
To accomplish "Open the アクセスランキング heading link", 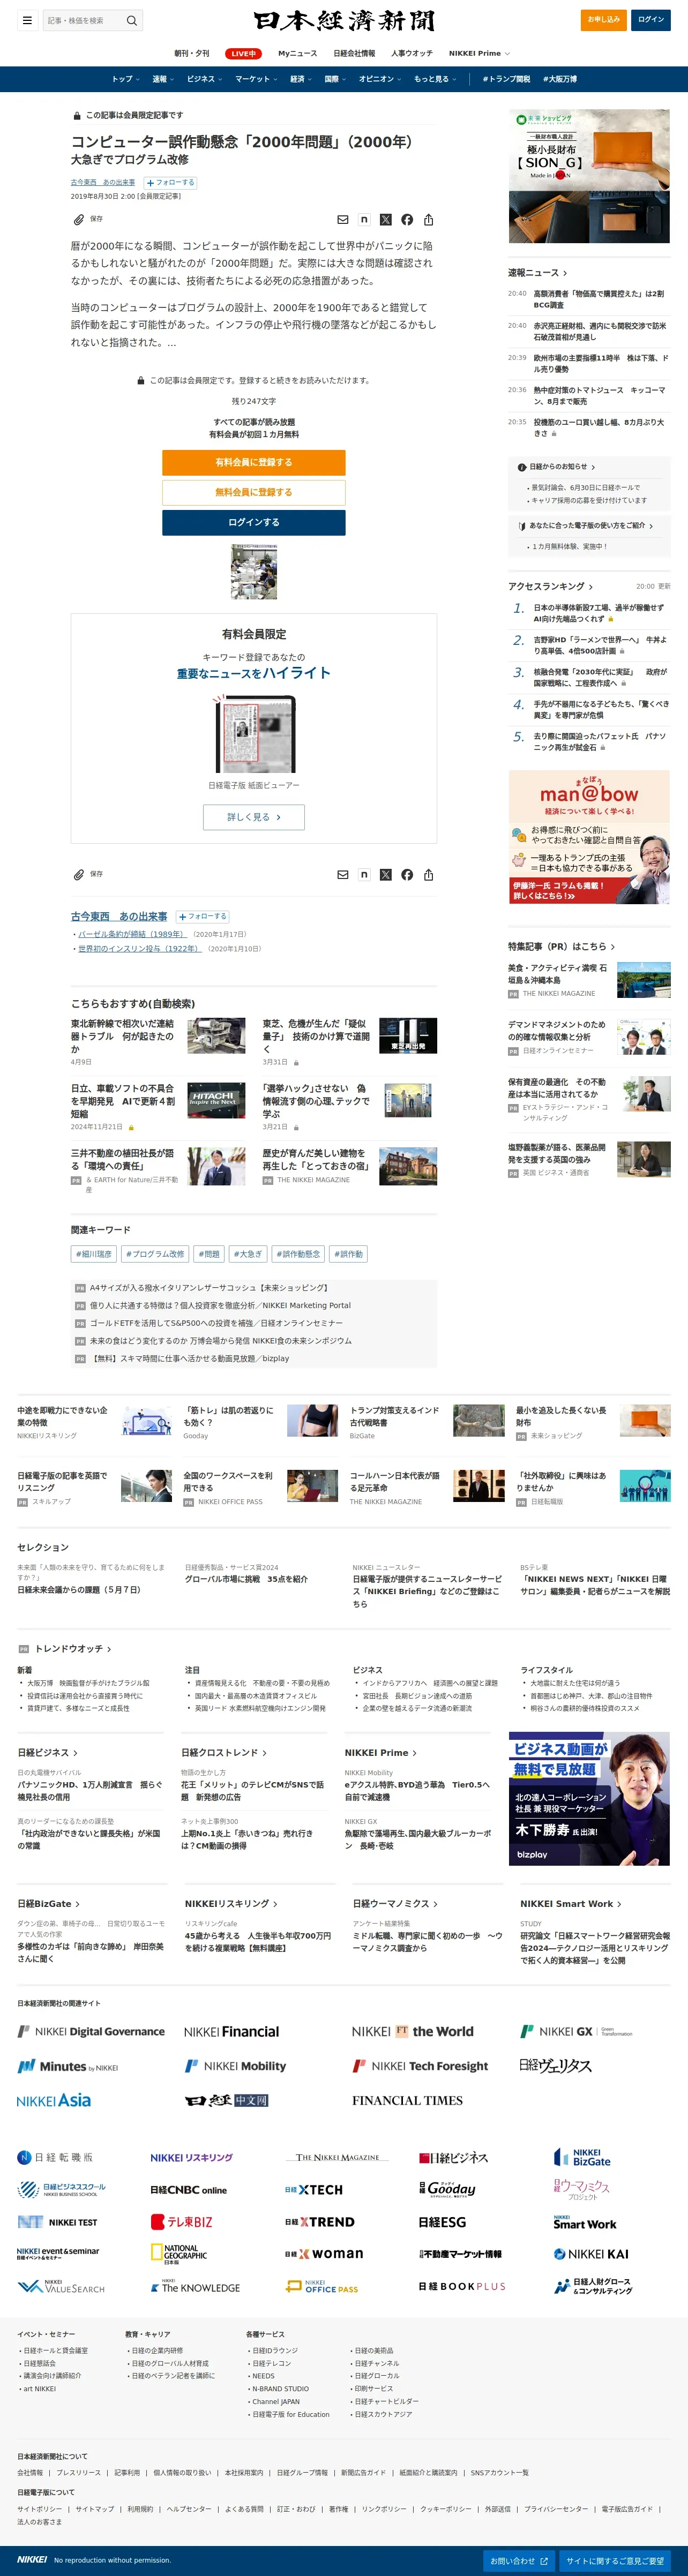I will point(550,587).
